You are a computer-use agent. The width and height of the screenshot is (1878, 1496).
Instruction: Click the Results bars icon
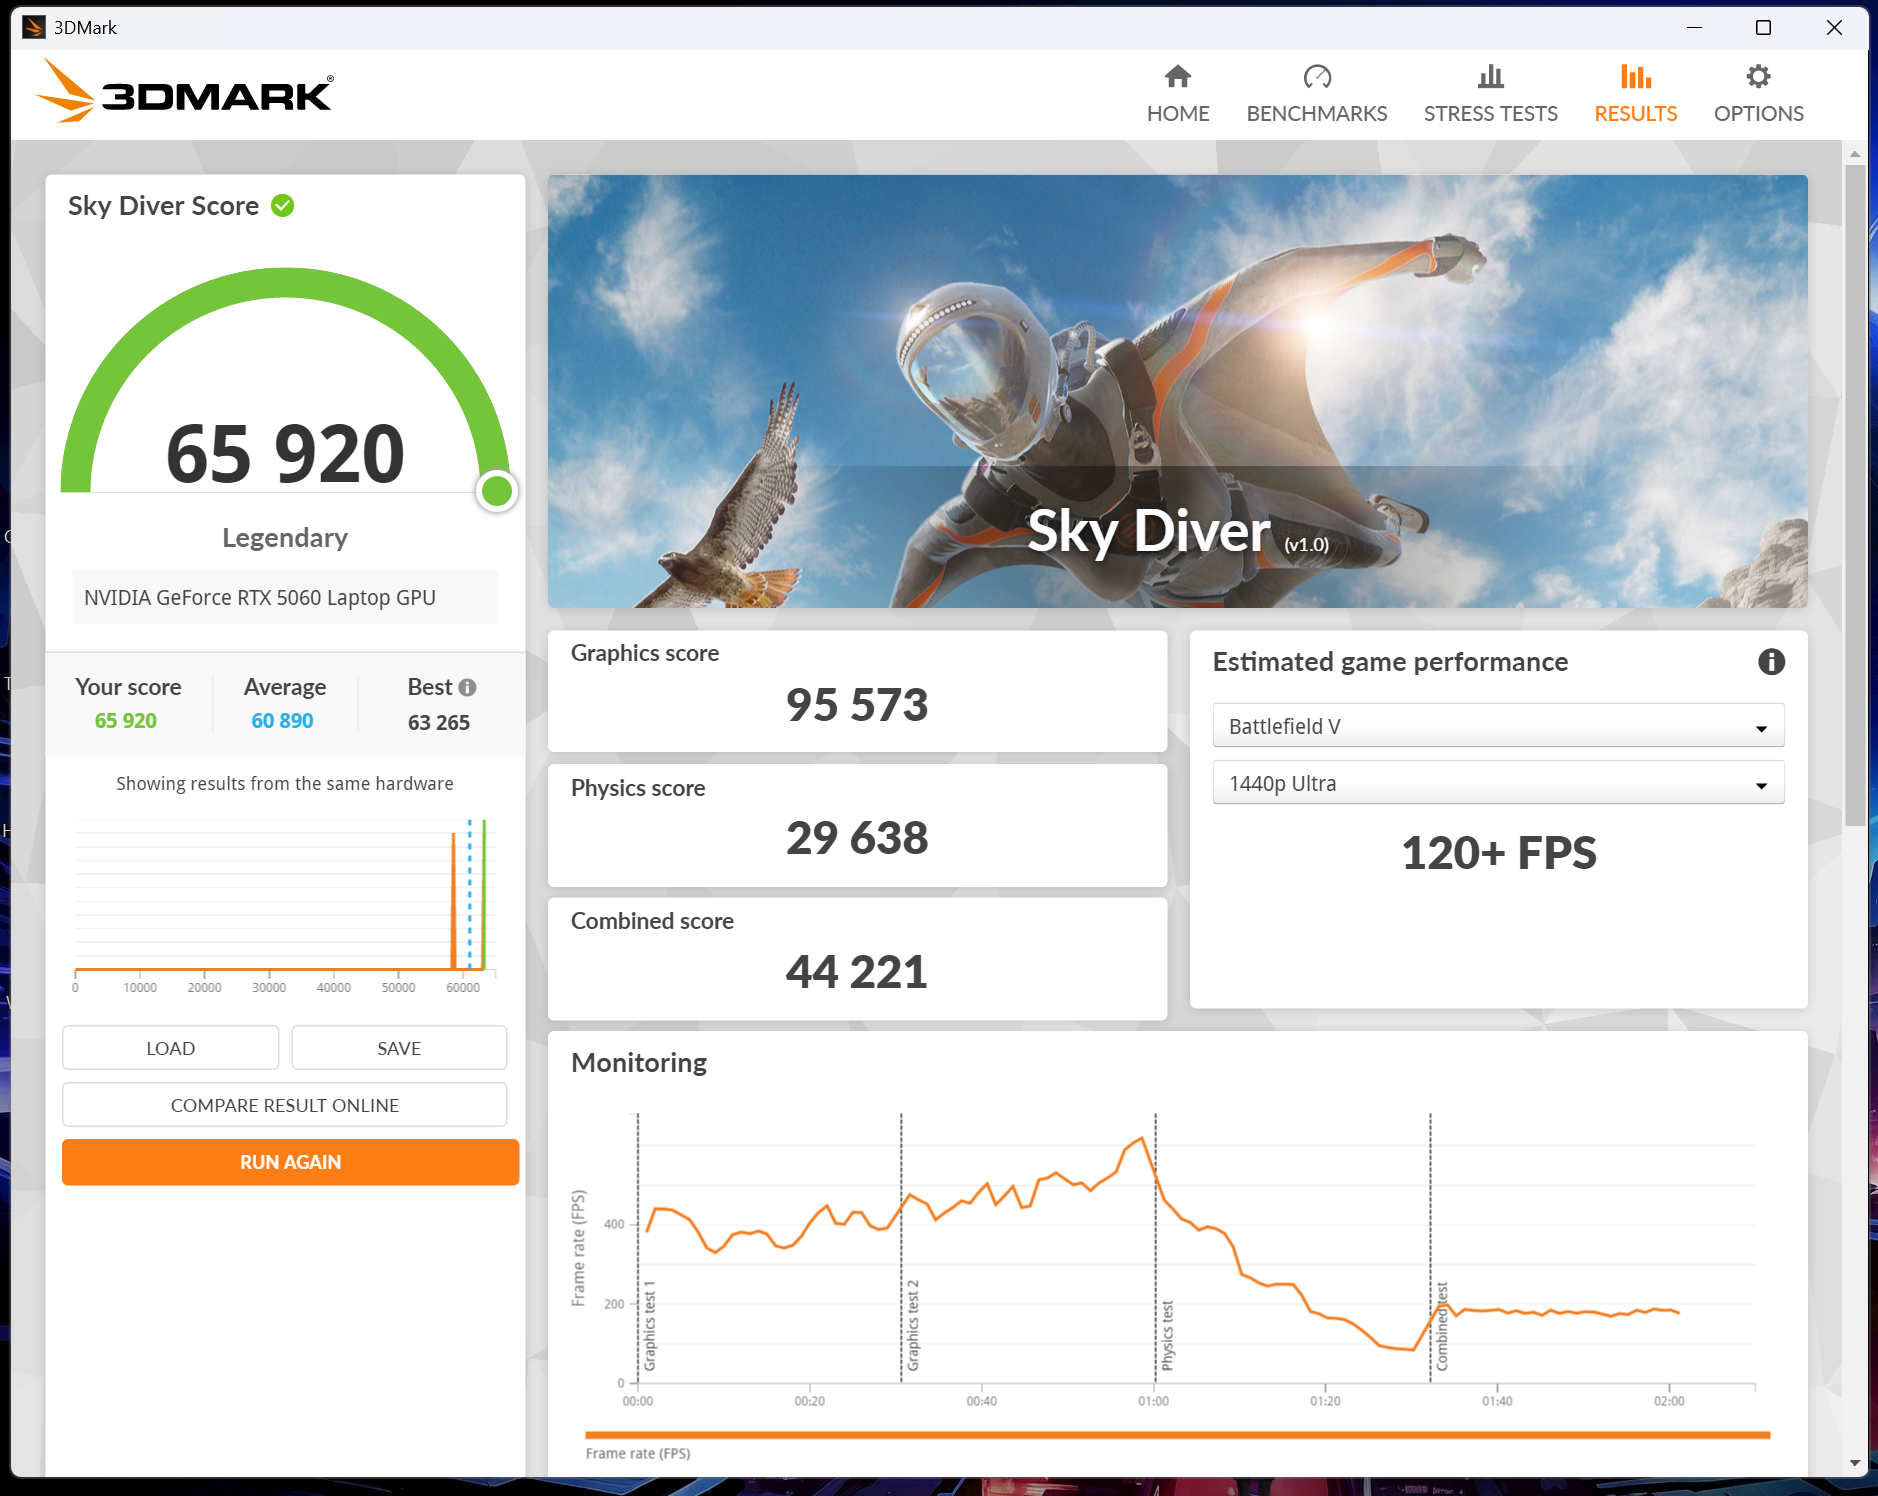[x=1636, y=76]
